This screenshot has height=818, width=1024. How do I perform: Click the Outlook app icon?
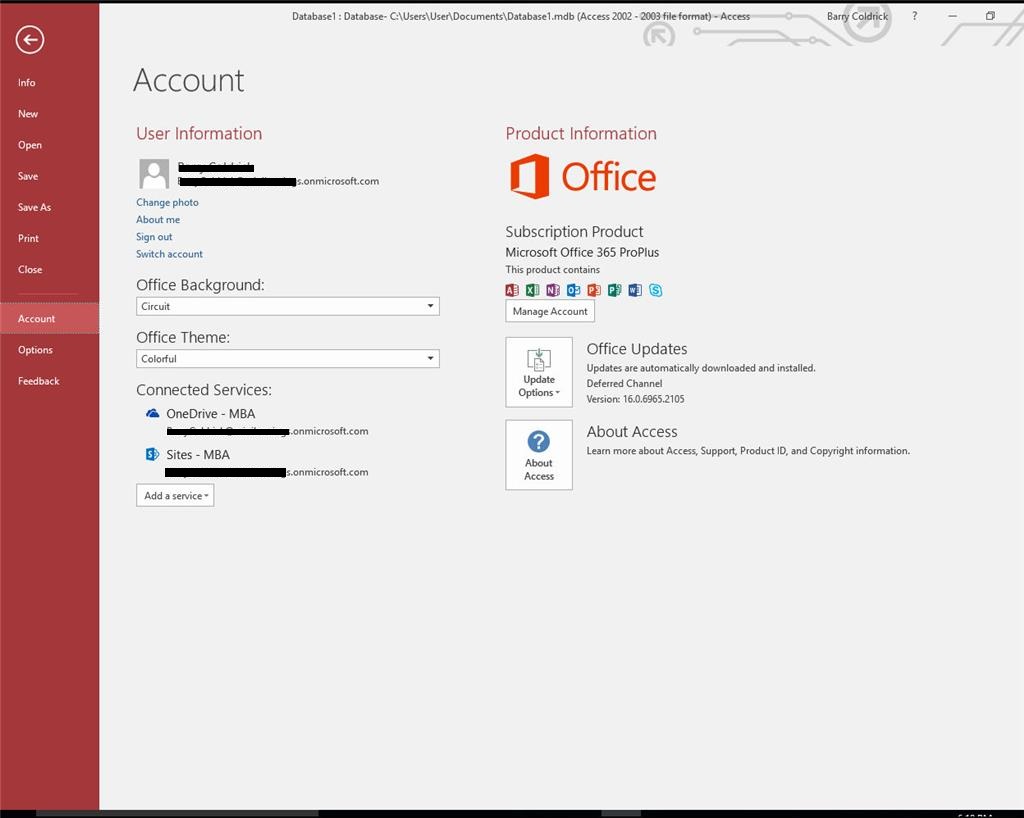click(x=573, y=291)
